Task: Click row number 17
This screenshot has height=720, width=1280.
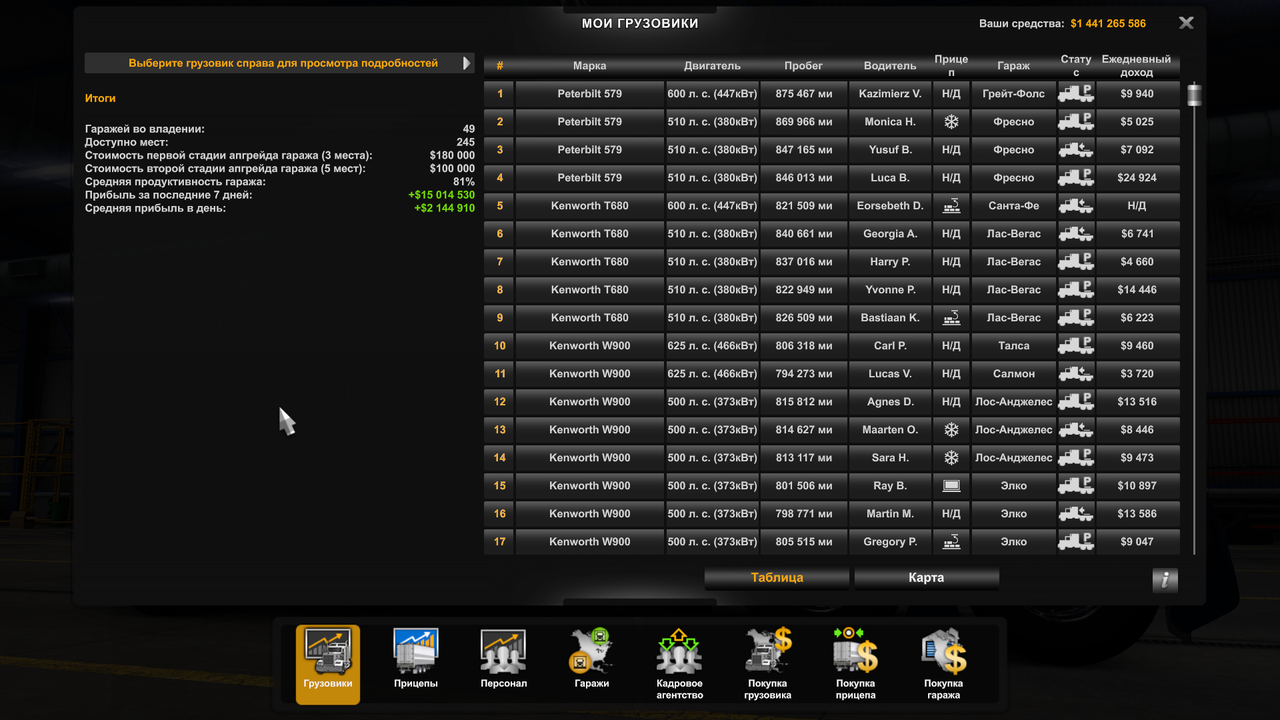Action: [500, 541]
